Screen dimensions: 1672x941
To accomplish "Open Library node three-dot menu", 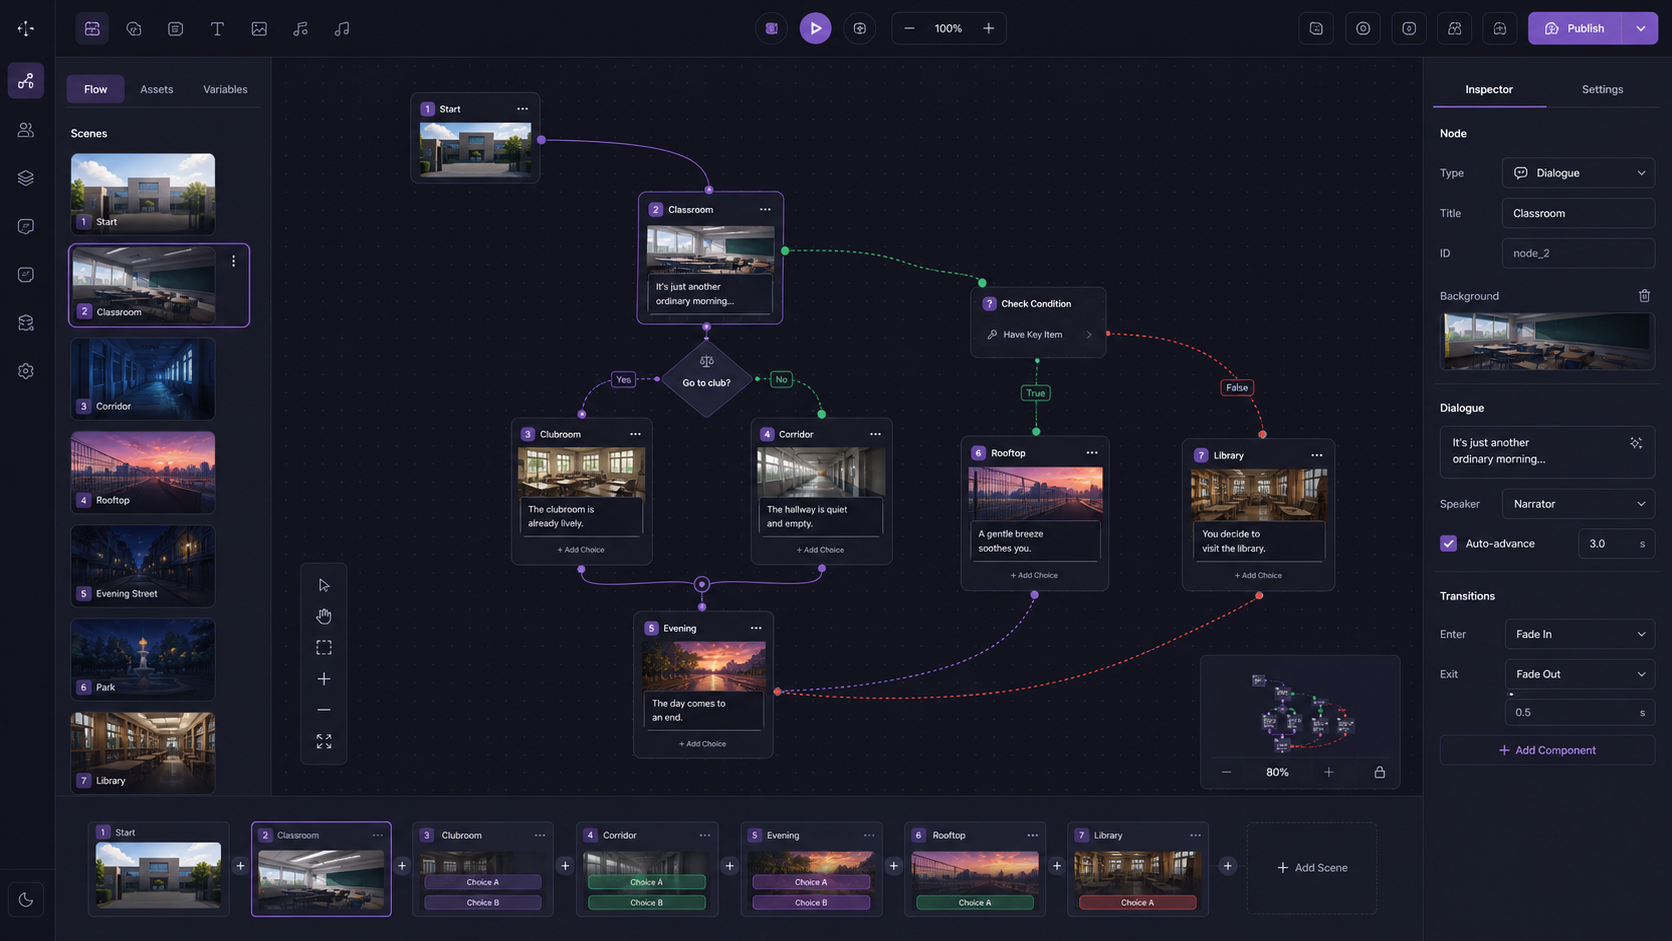I will (x=1317, y=455).
